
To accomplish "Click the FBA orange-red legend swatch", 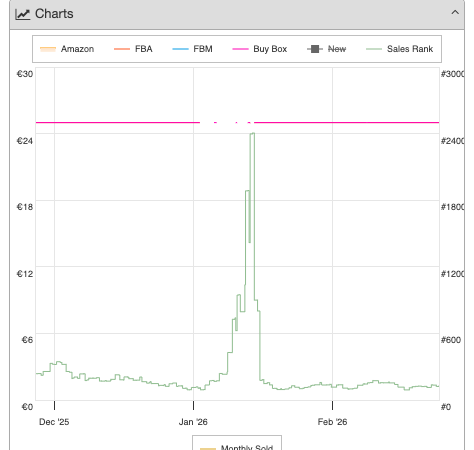I will (x=122, y=49).
